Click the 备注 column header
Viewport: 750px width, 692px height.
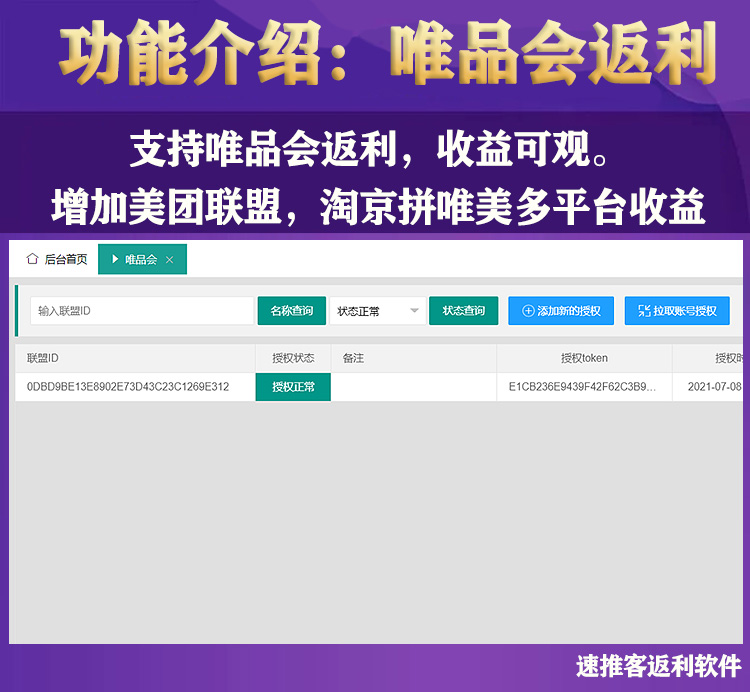414,358
